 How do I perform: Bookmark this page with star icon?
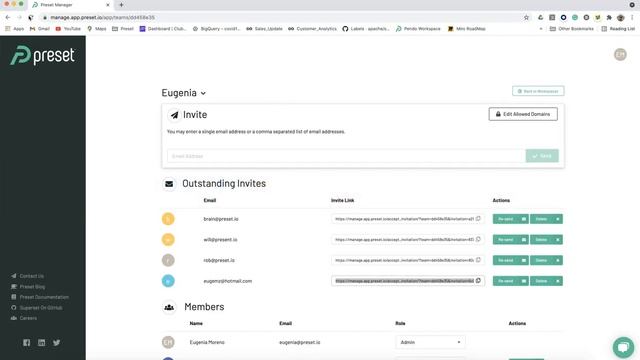tap(526, 18)
